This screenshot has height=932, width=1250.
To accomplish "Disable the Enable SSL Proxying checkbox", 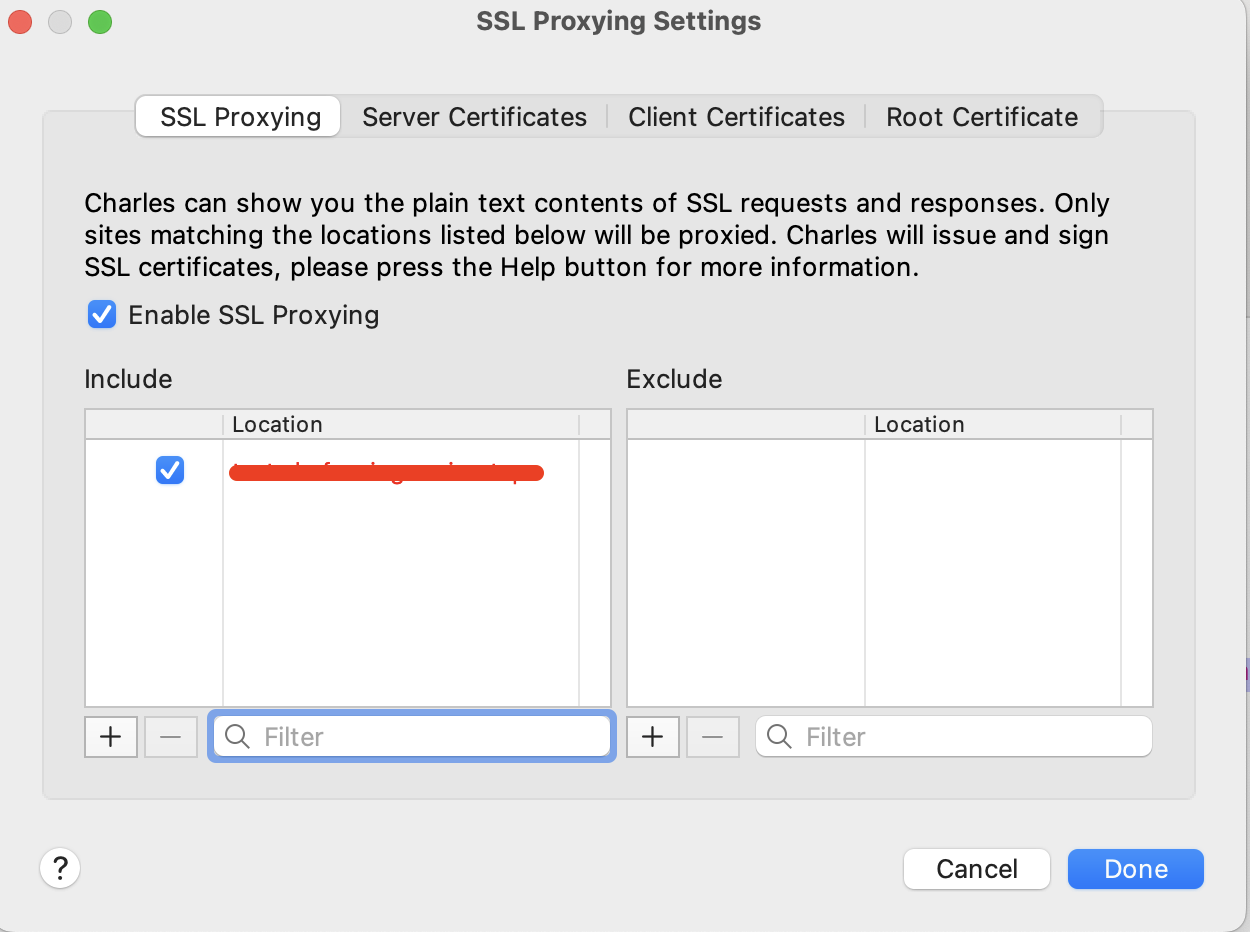I will coord(102,315).
